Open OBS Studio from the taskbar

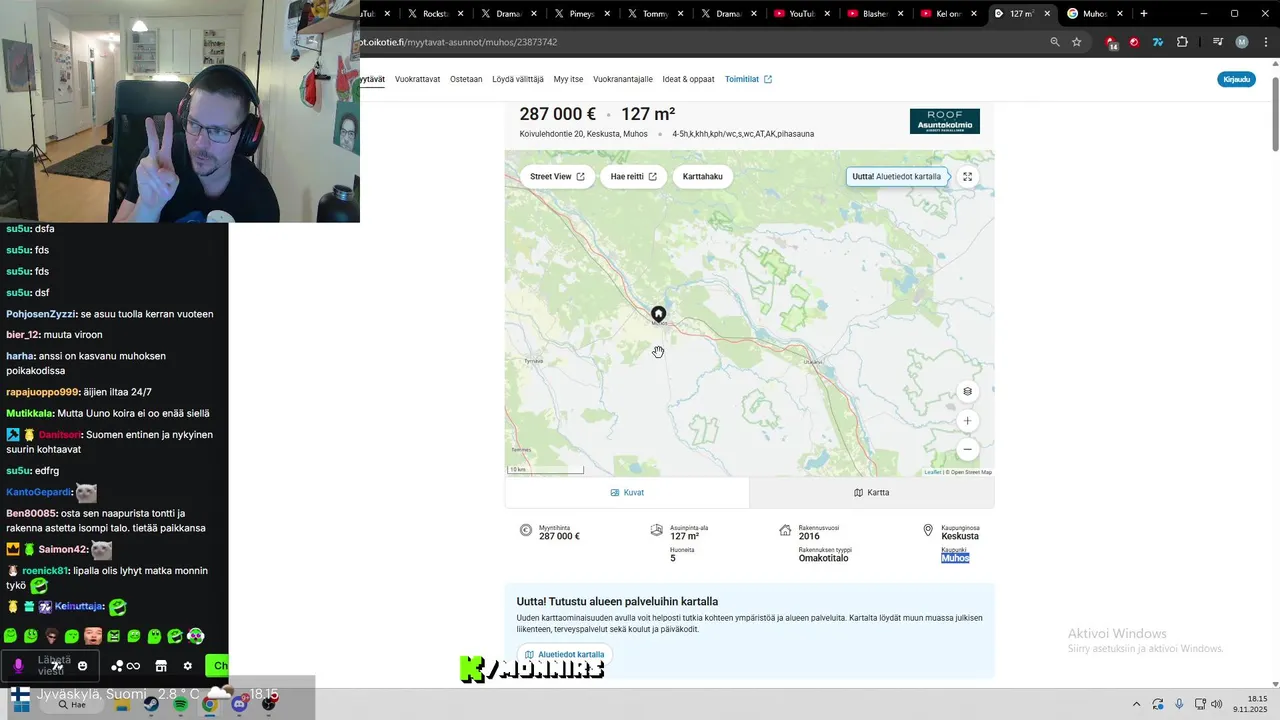coord(268,704)
